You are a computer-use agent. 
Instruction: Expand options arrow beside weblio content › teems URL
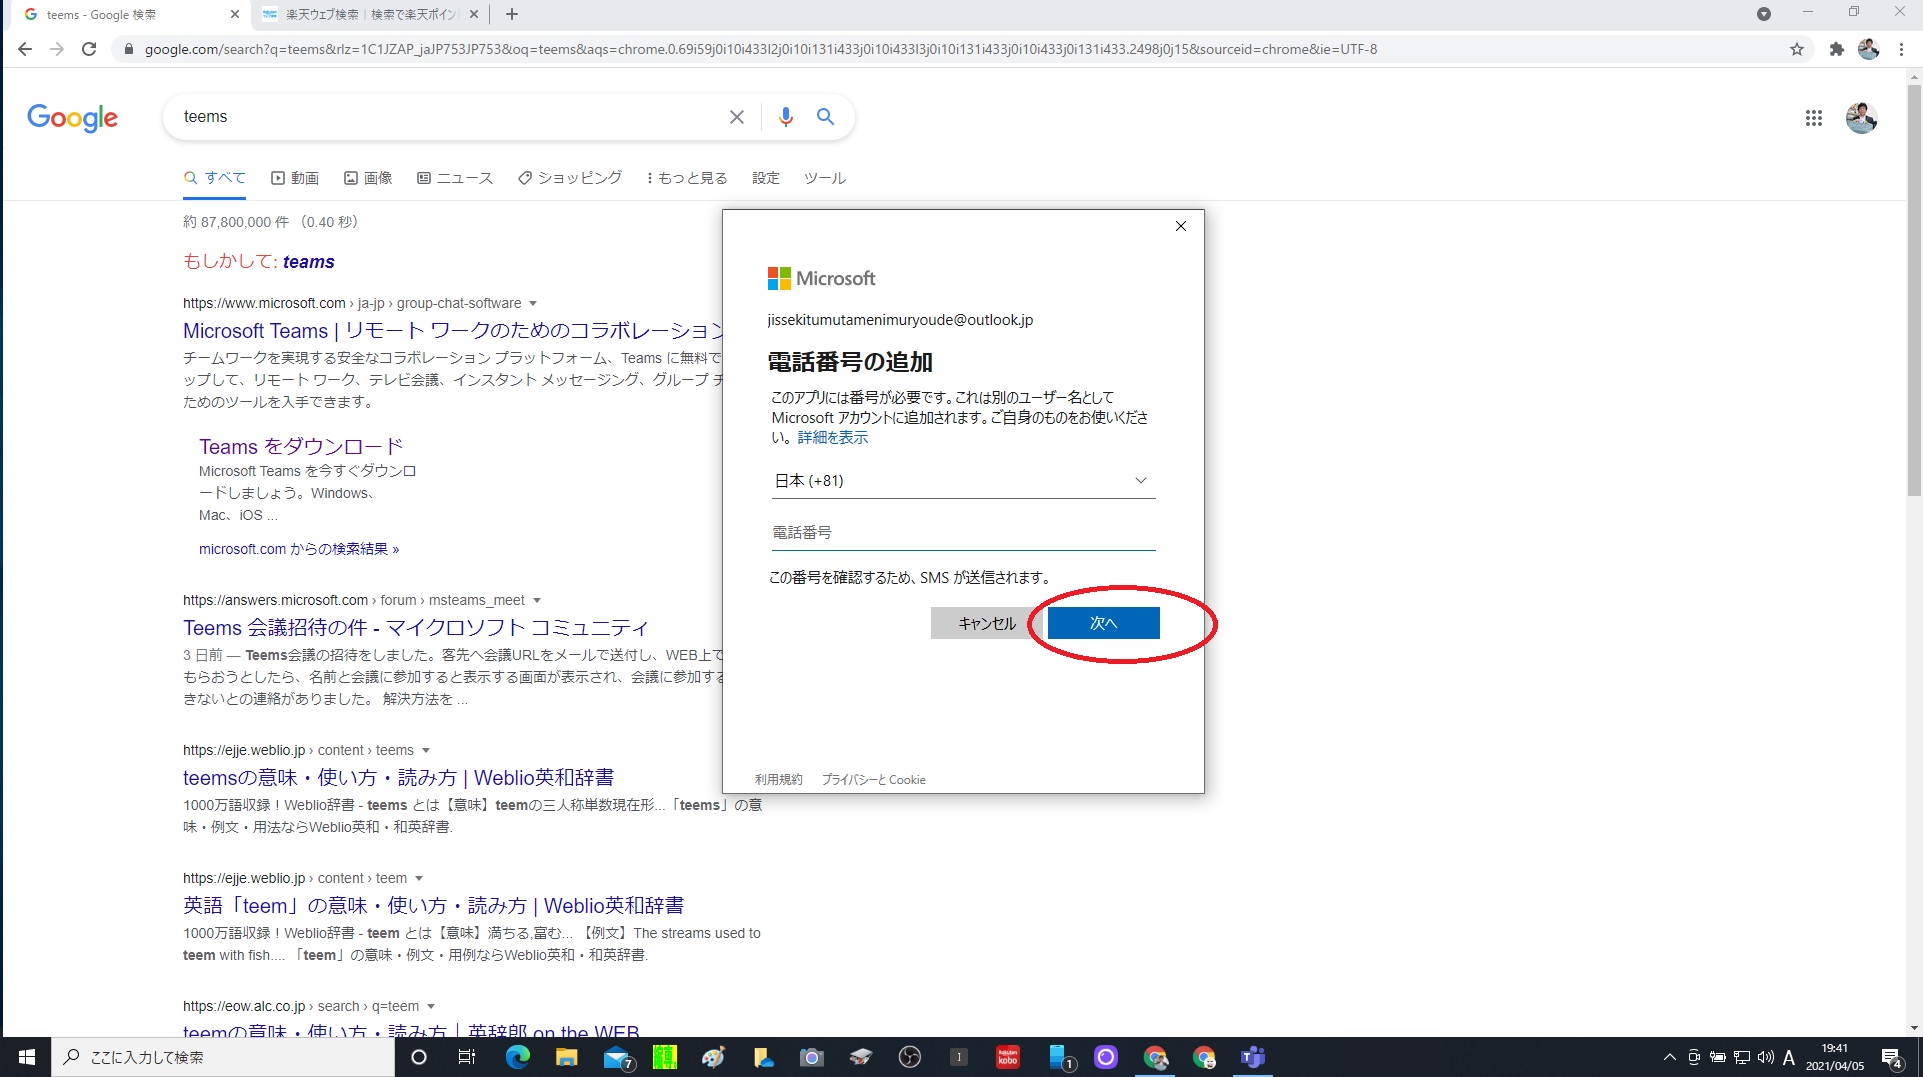tap(426, 750)
